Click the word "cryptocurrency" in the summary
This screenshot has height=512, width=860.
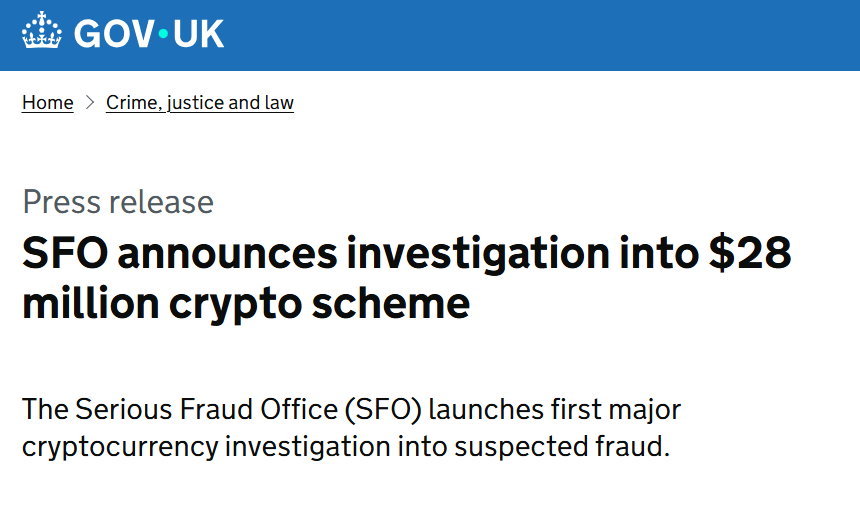tap(120, 446)
